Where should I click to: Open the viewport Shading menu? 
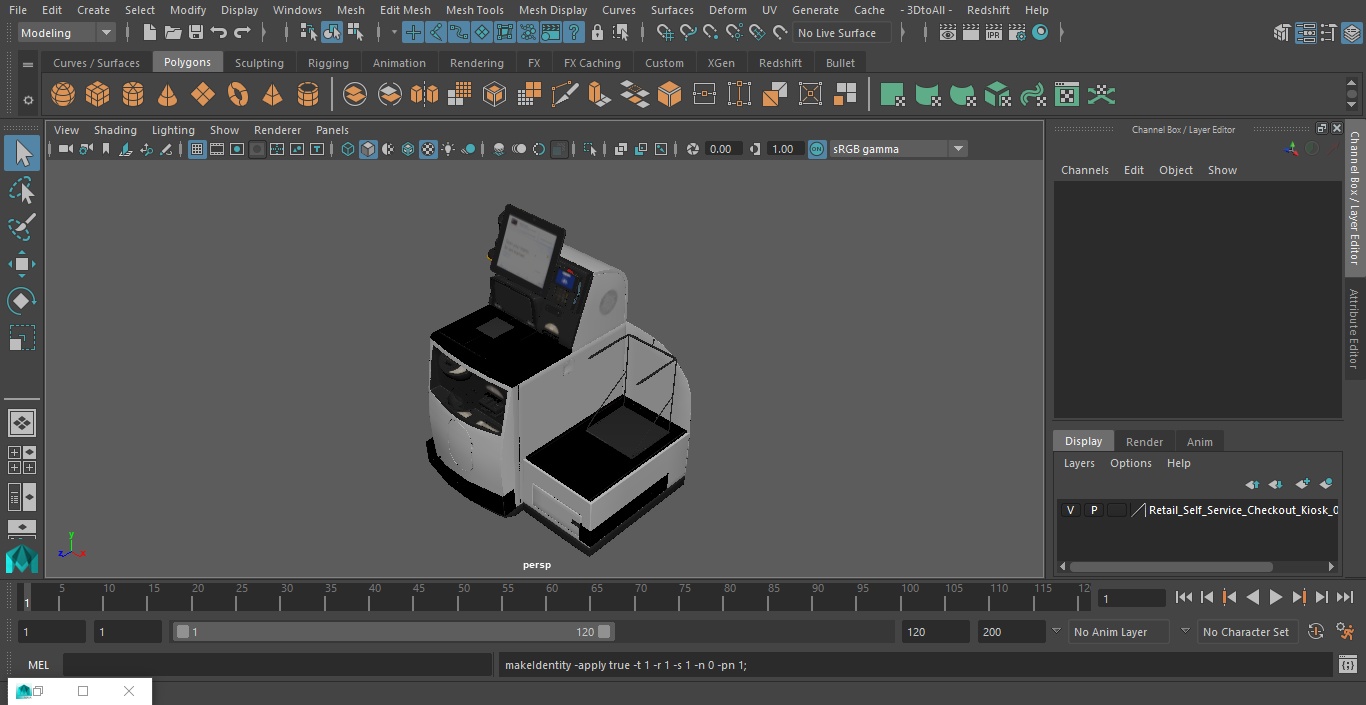coord(115,130)
